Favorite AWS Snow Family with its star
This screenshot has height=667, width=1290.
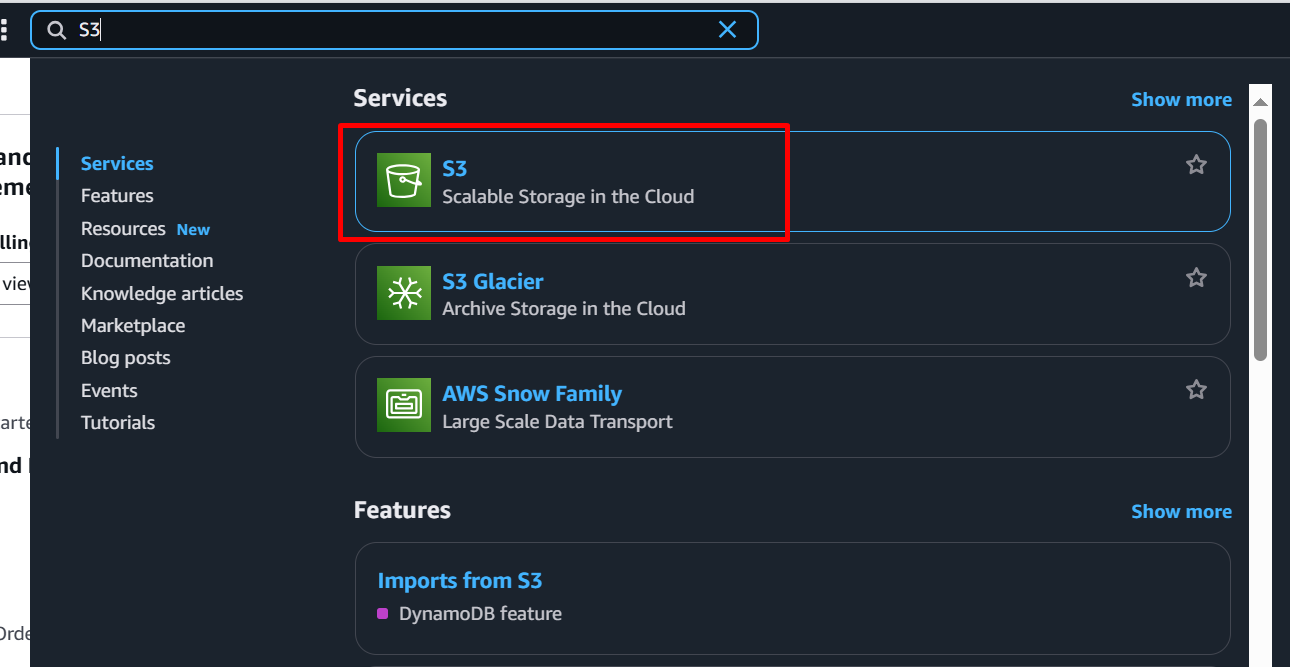click(x=1196, y=389)
